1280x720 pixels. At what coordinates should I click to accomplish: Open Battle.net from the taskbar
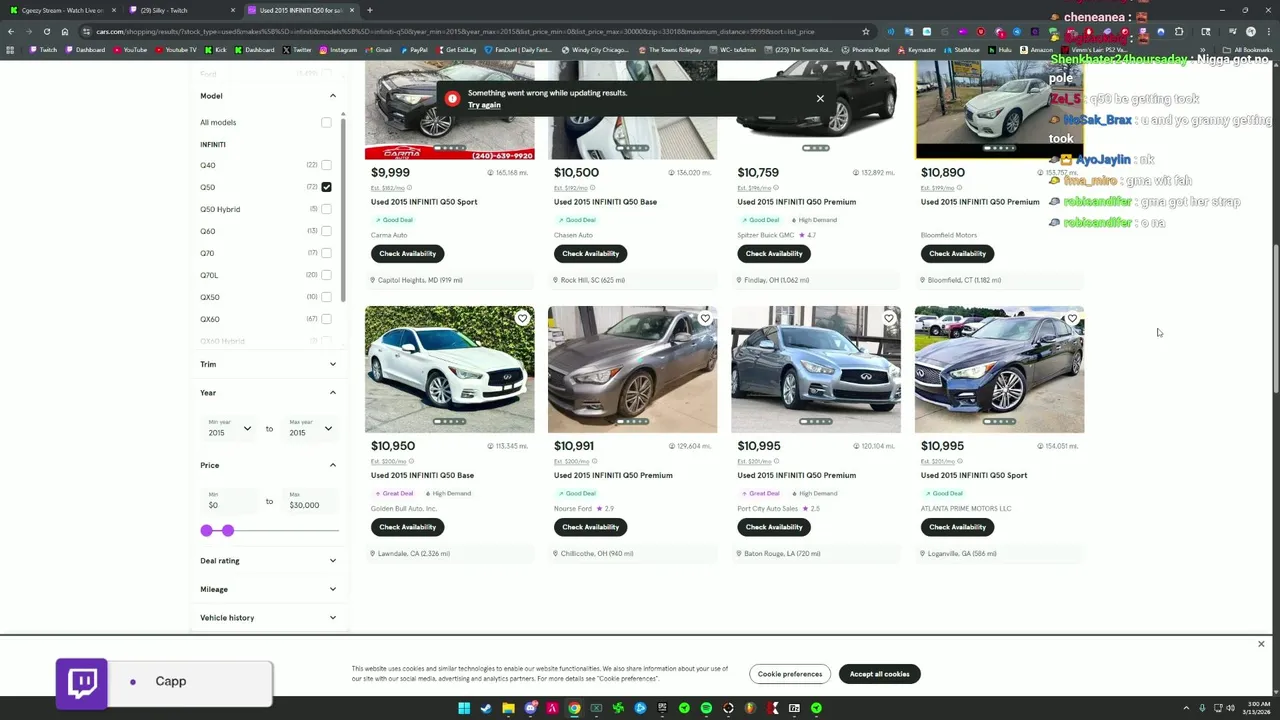coord(640,708)
